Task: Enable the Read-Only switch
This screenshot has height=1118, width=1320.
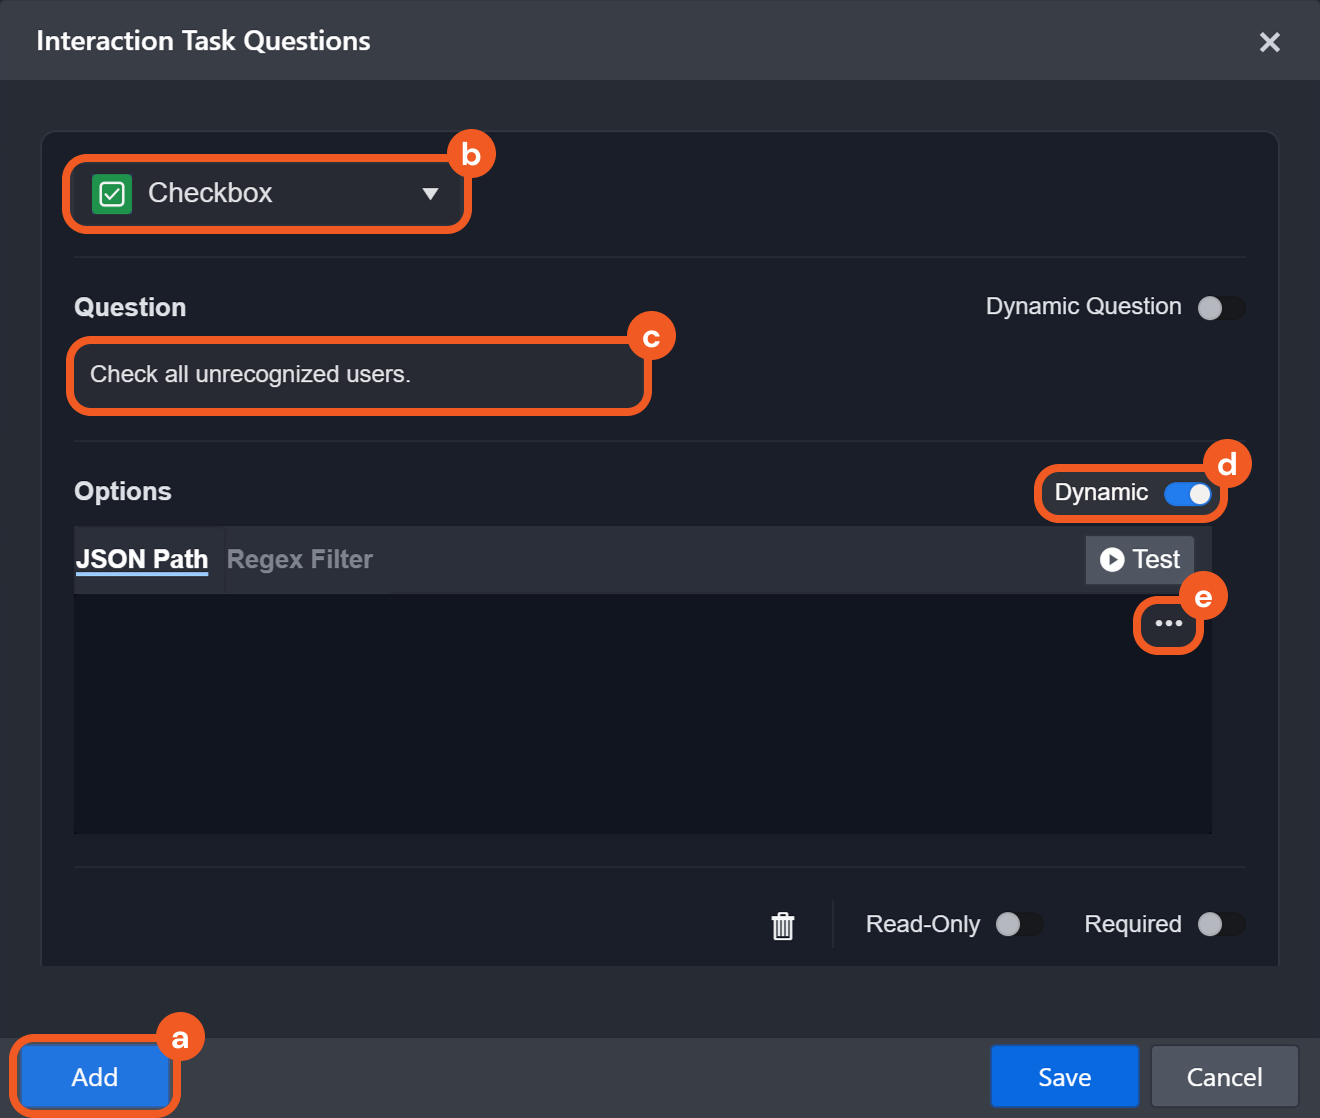Action: (1018, 925)
